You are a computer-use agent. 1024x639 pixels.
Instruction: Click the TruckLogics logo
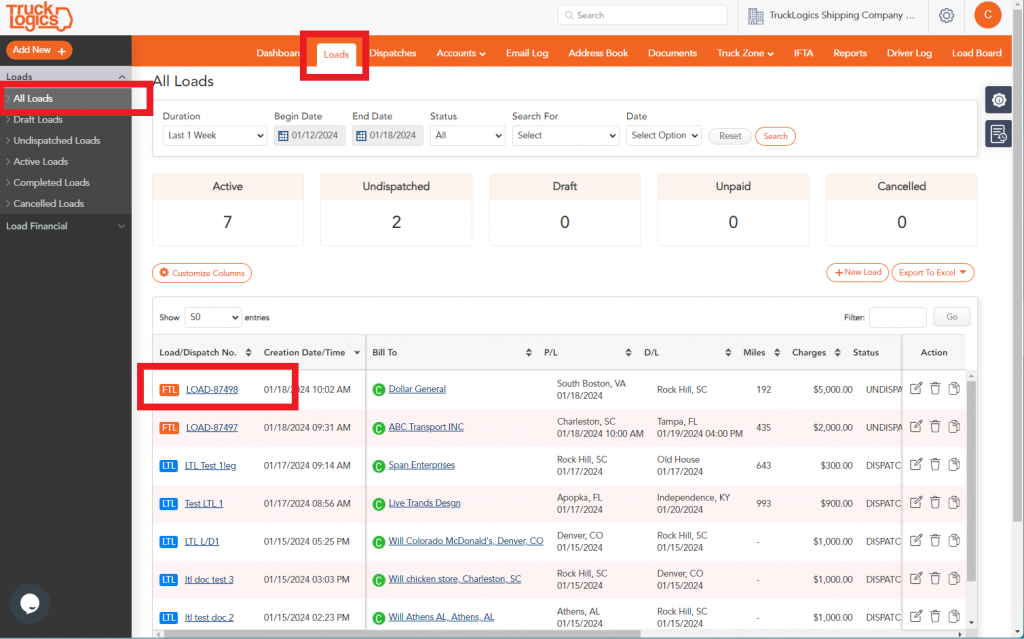pos(39,17)
